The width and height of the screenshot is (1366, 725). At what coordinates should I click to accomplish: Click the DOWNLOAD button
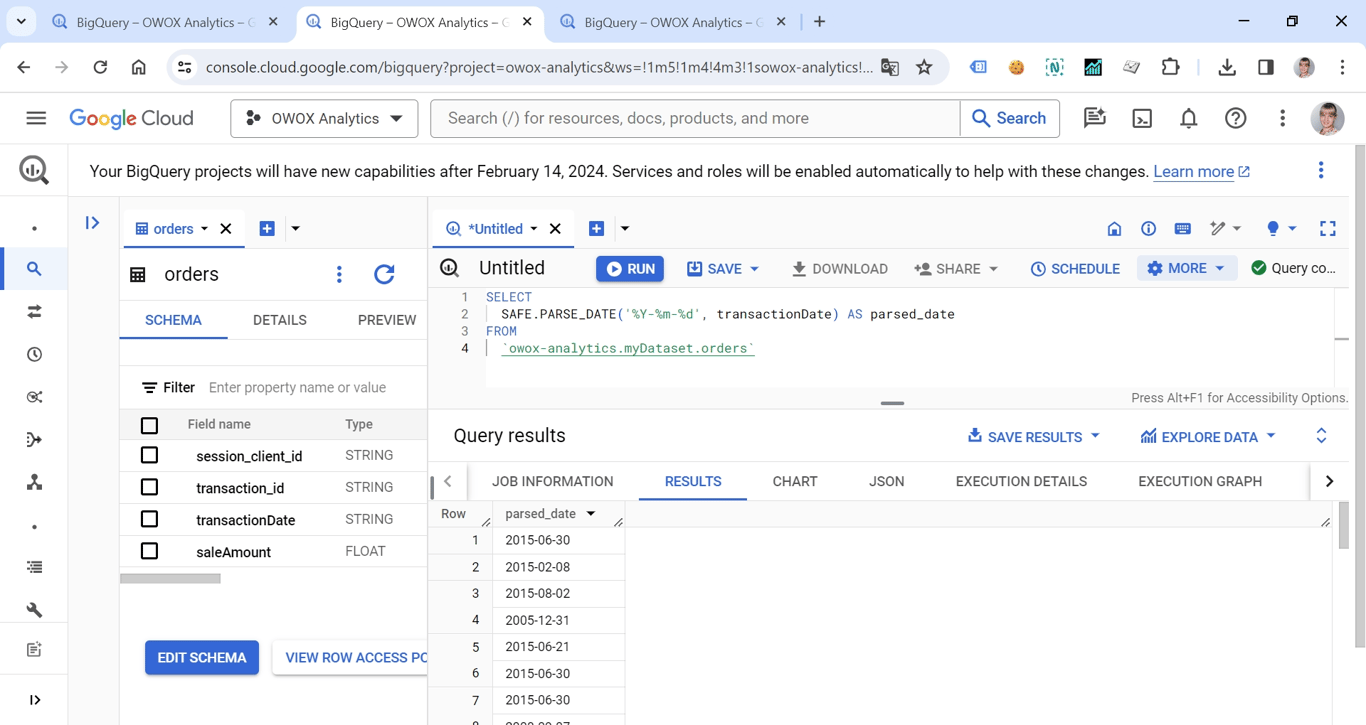coord(839,269)
